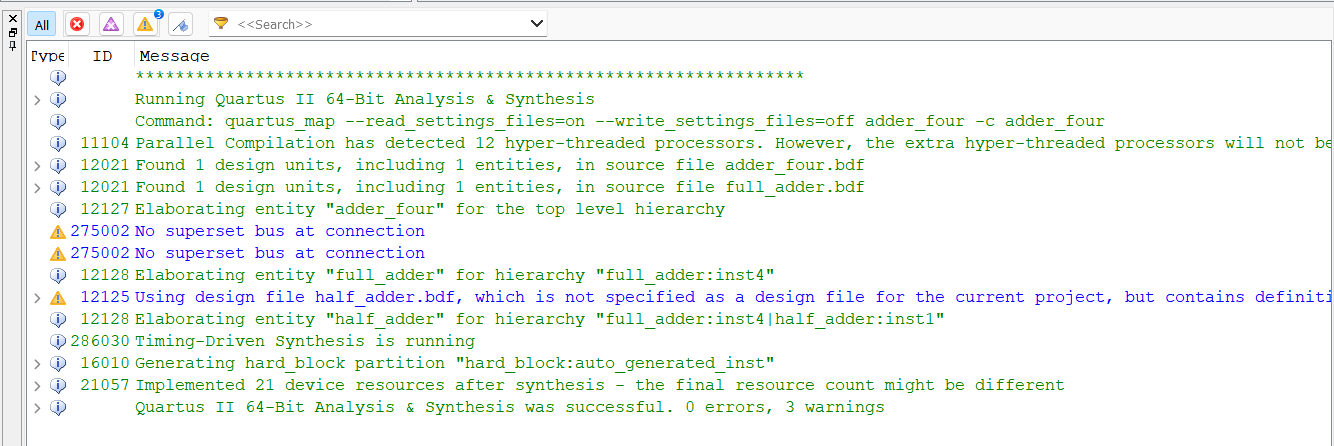Focus the <<Search>> message filter field
The width and height of the screenshot is (1334, 446).
(x=380, y=23)
